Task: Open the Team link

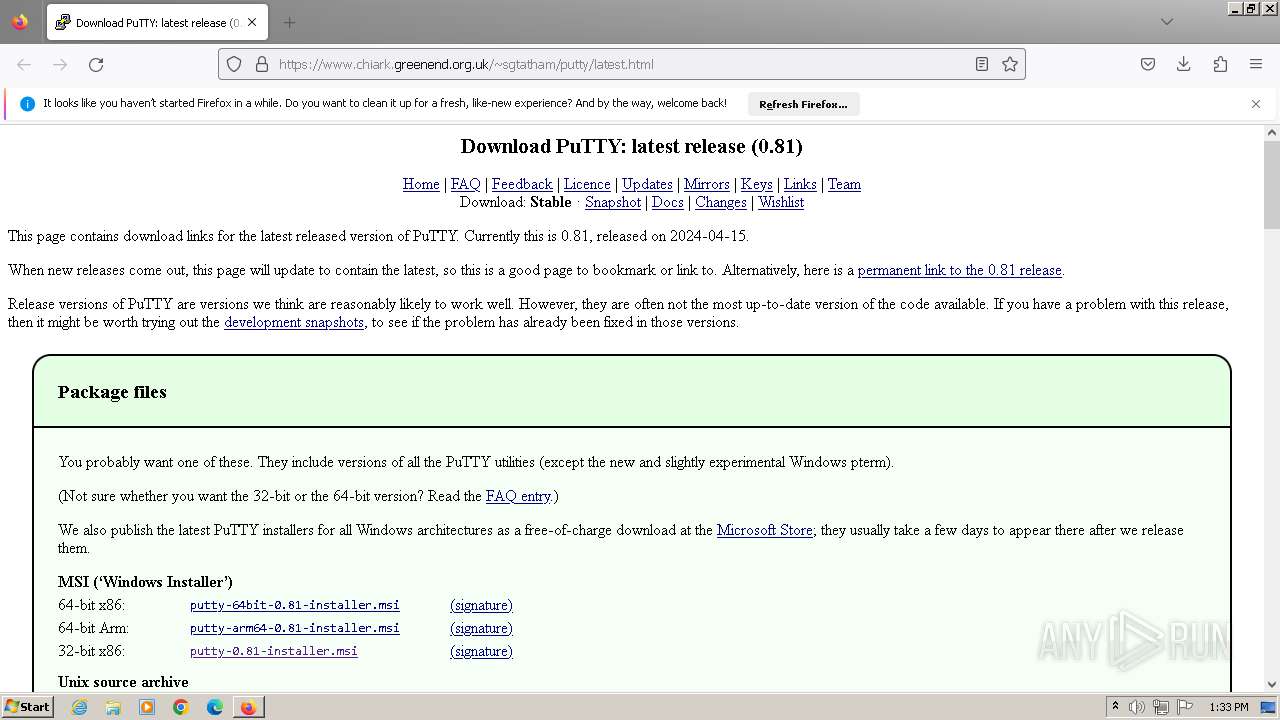Action: 844,184
